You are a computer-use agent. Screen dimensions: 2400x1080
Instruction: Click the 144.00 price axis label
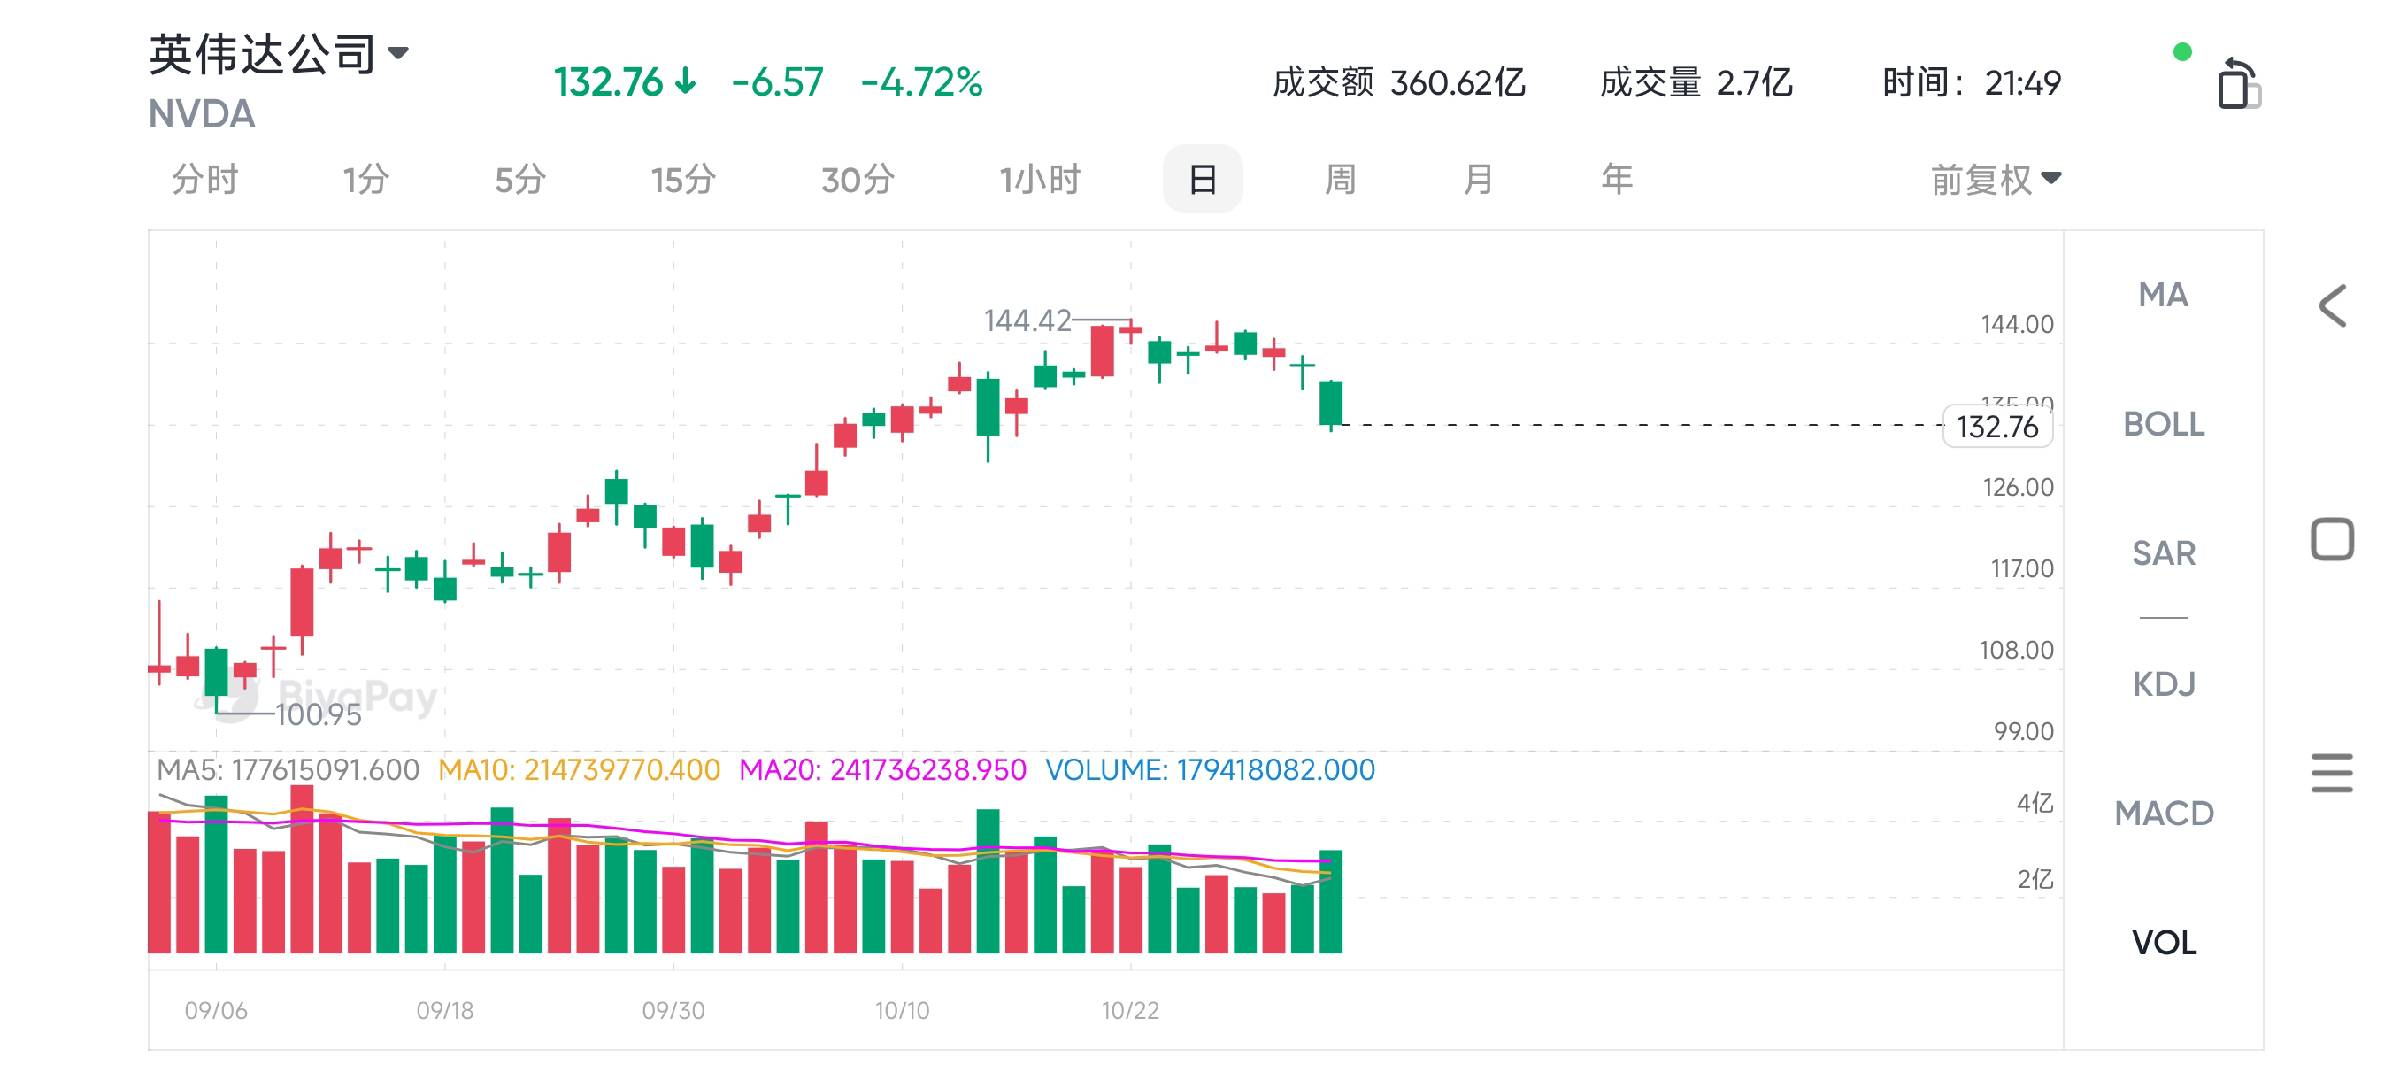pos(2017,324)
